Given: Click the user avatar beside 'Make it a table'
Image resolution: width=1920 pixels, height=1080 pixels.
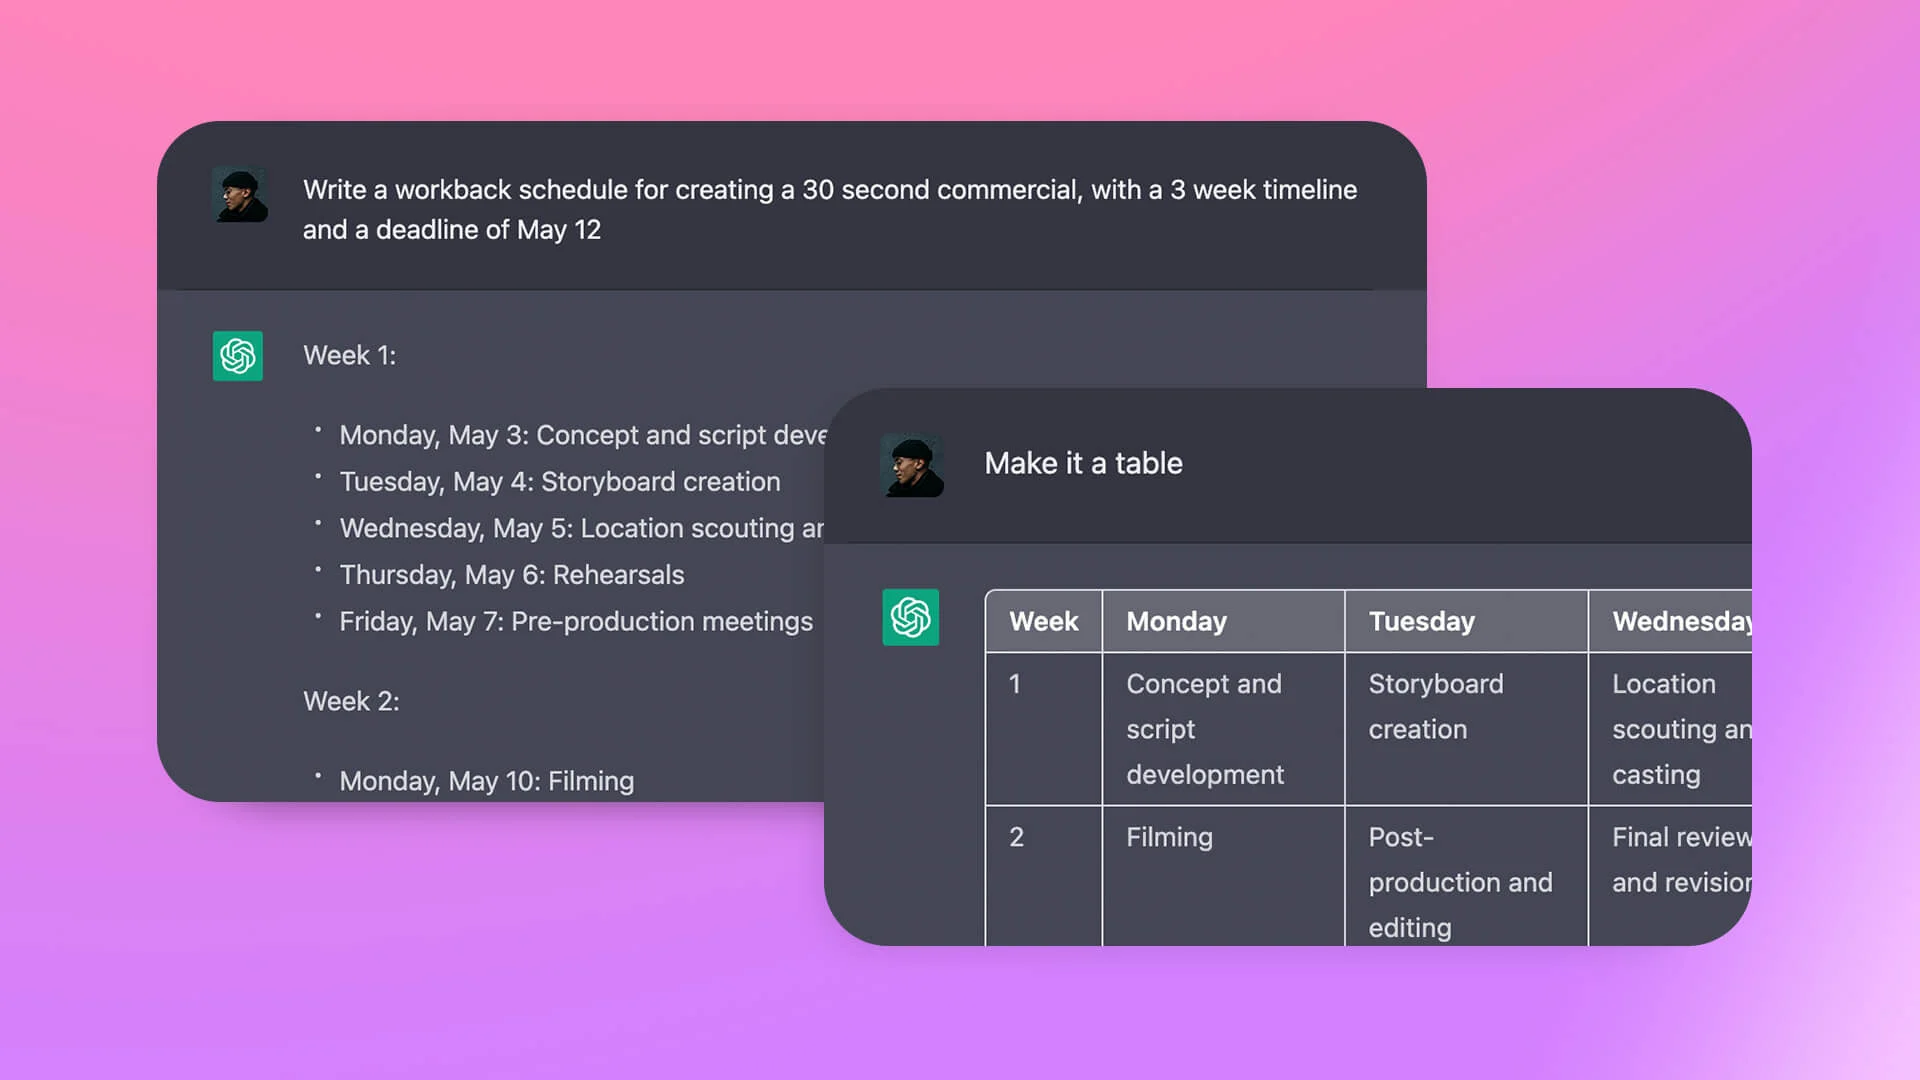Looking at the screenshot, I should coord(912,465).
